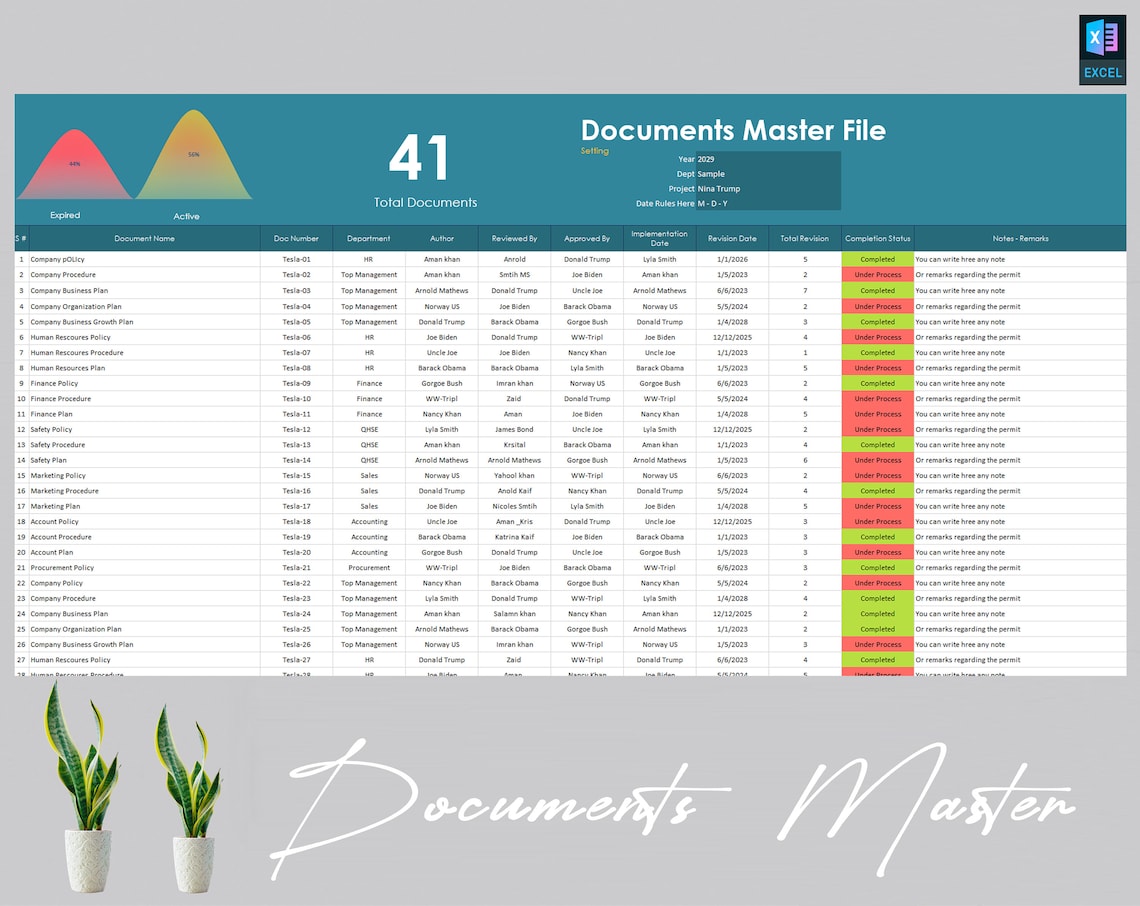Select the Procurement department cell
Viewport: 1140px width, 906px height.
pyautogui.click(x=369, y=568)
